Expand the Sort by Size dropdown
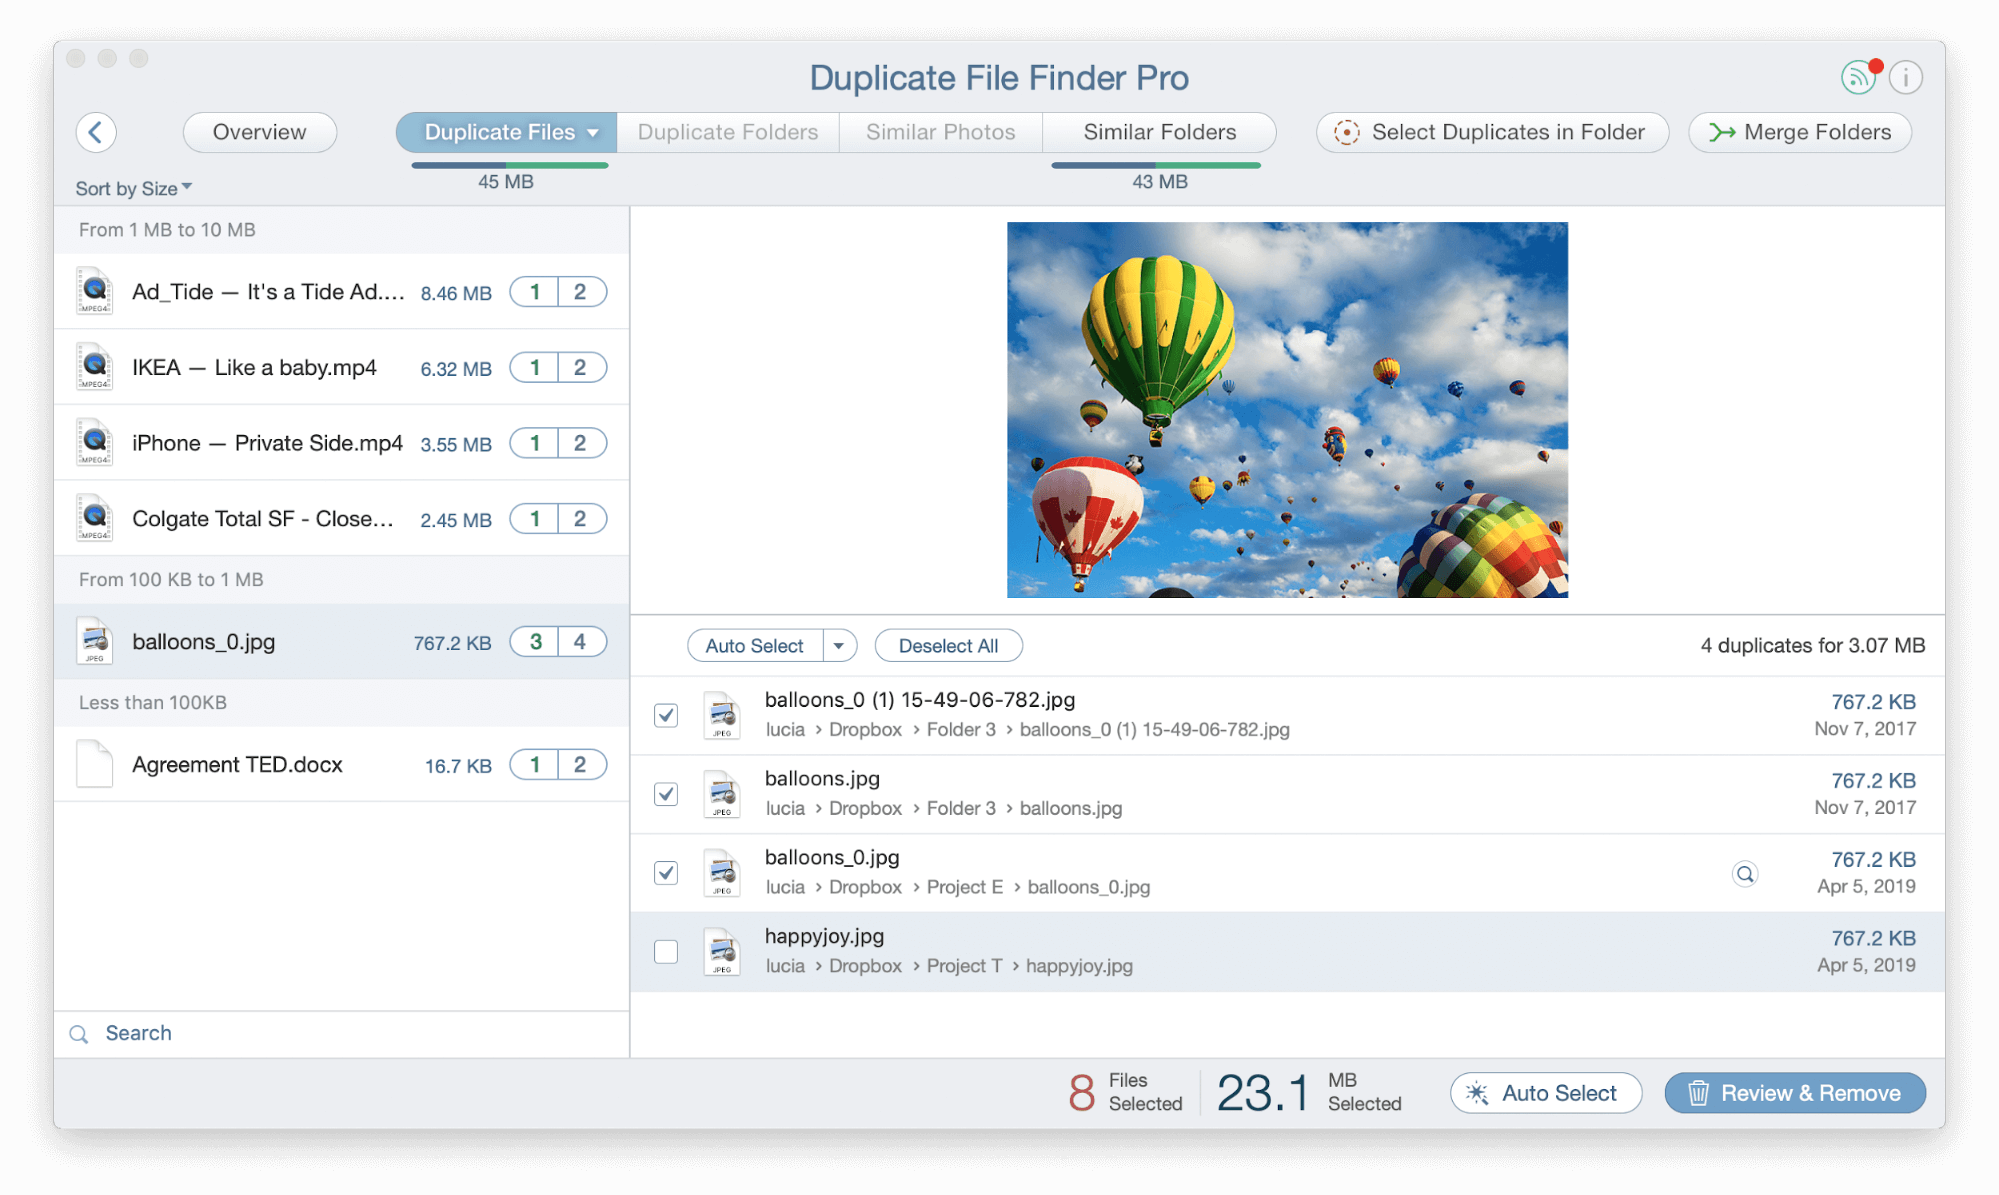The width and height of the screenshot is (1999, 1195). tap(131, 186)
